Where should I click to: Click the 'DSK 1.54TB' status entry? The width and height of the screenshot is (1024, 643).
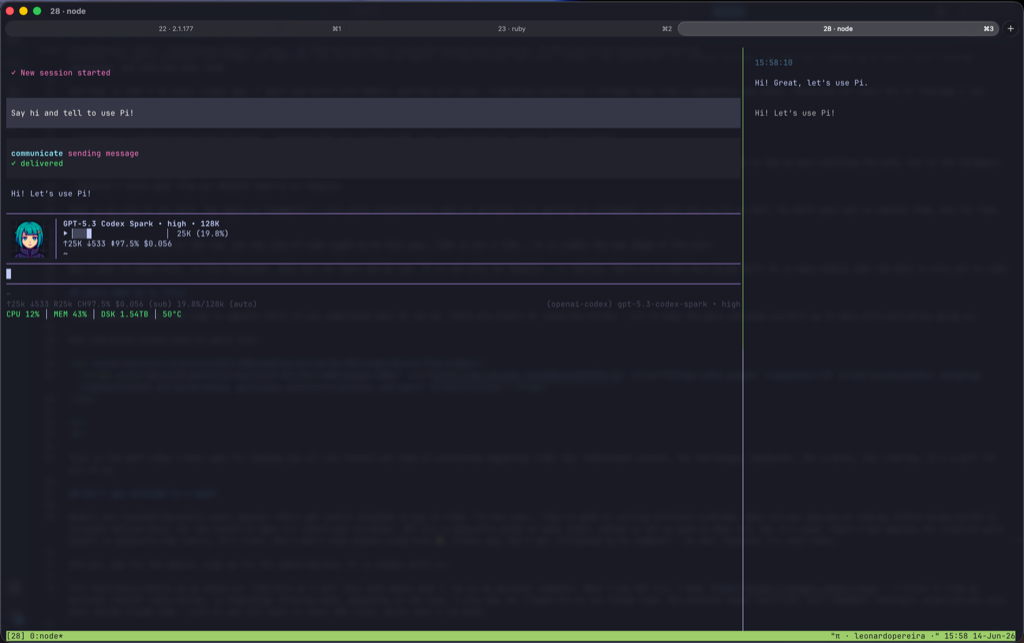coord(124,315)
